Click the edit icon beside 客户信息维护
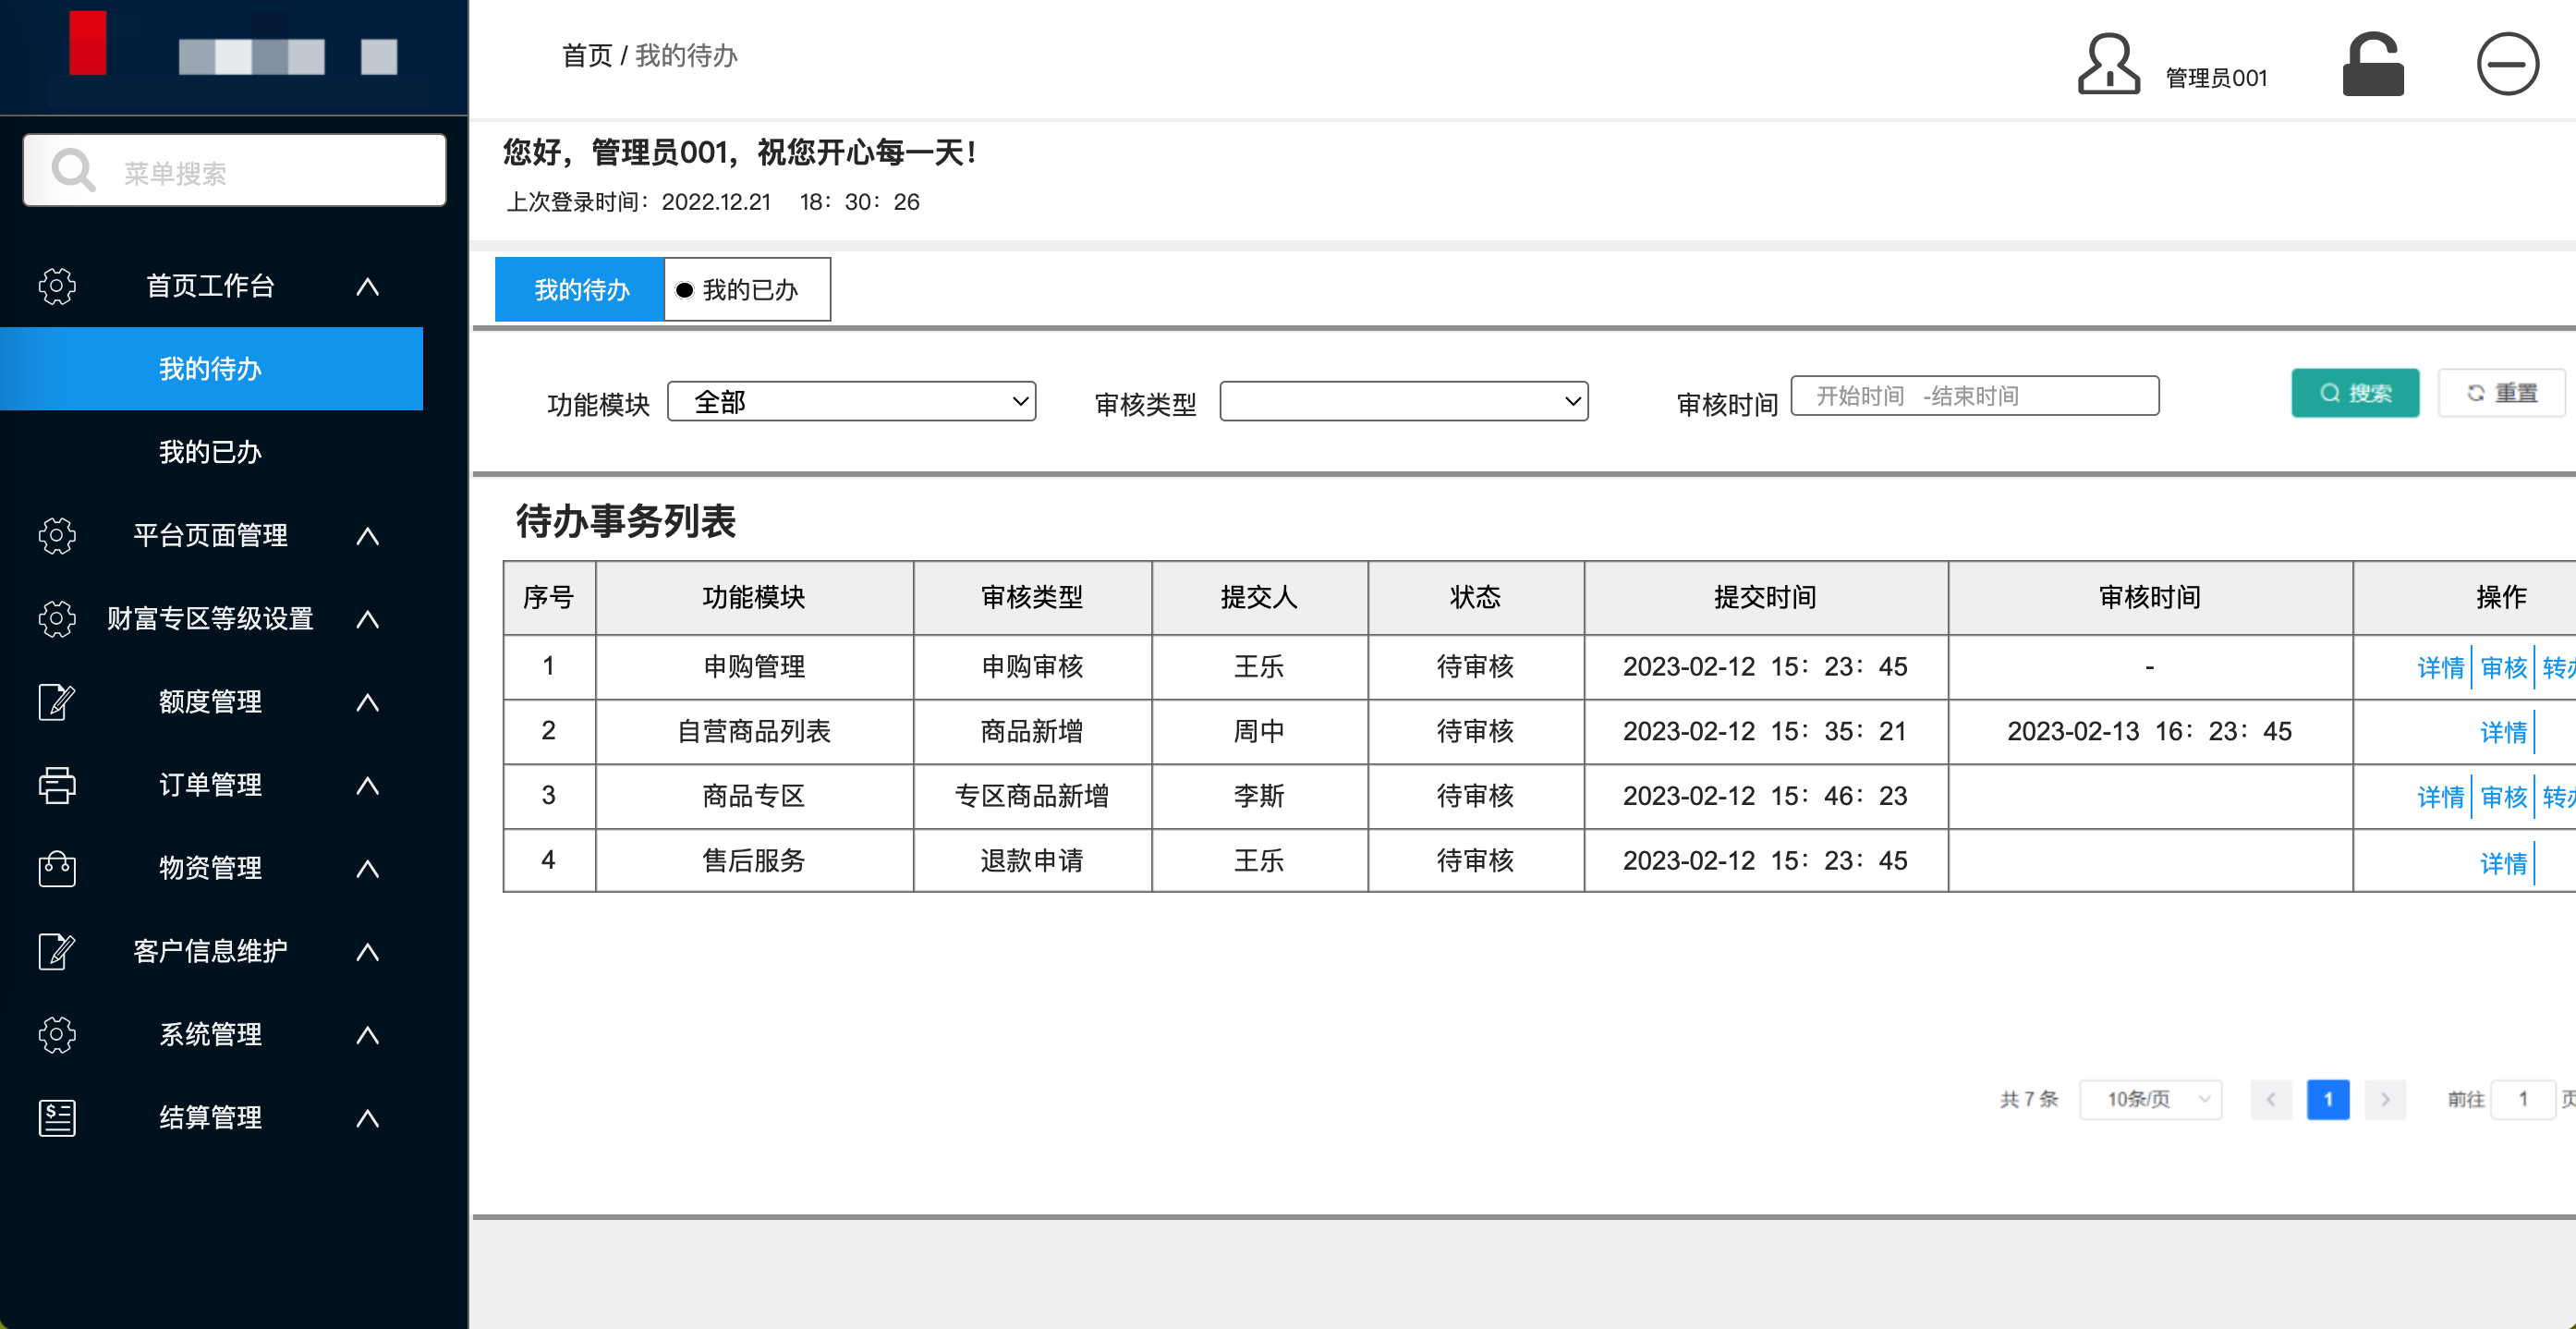 [56, 951]
